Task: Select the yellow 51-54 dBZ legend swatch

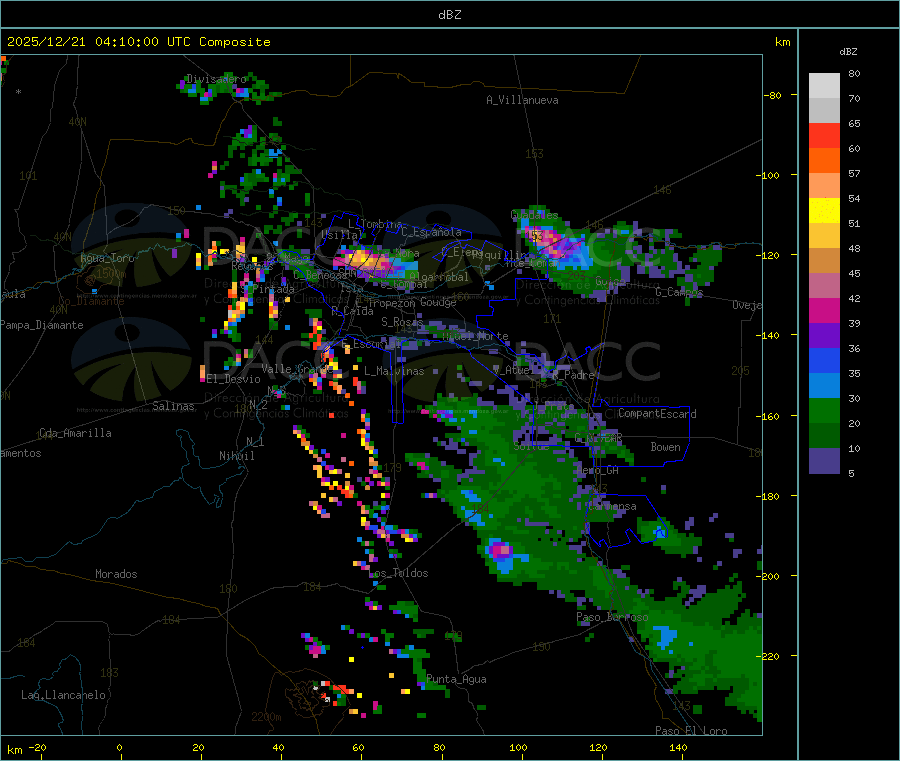Action: pos(824,211)
